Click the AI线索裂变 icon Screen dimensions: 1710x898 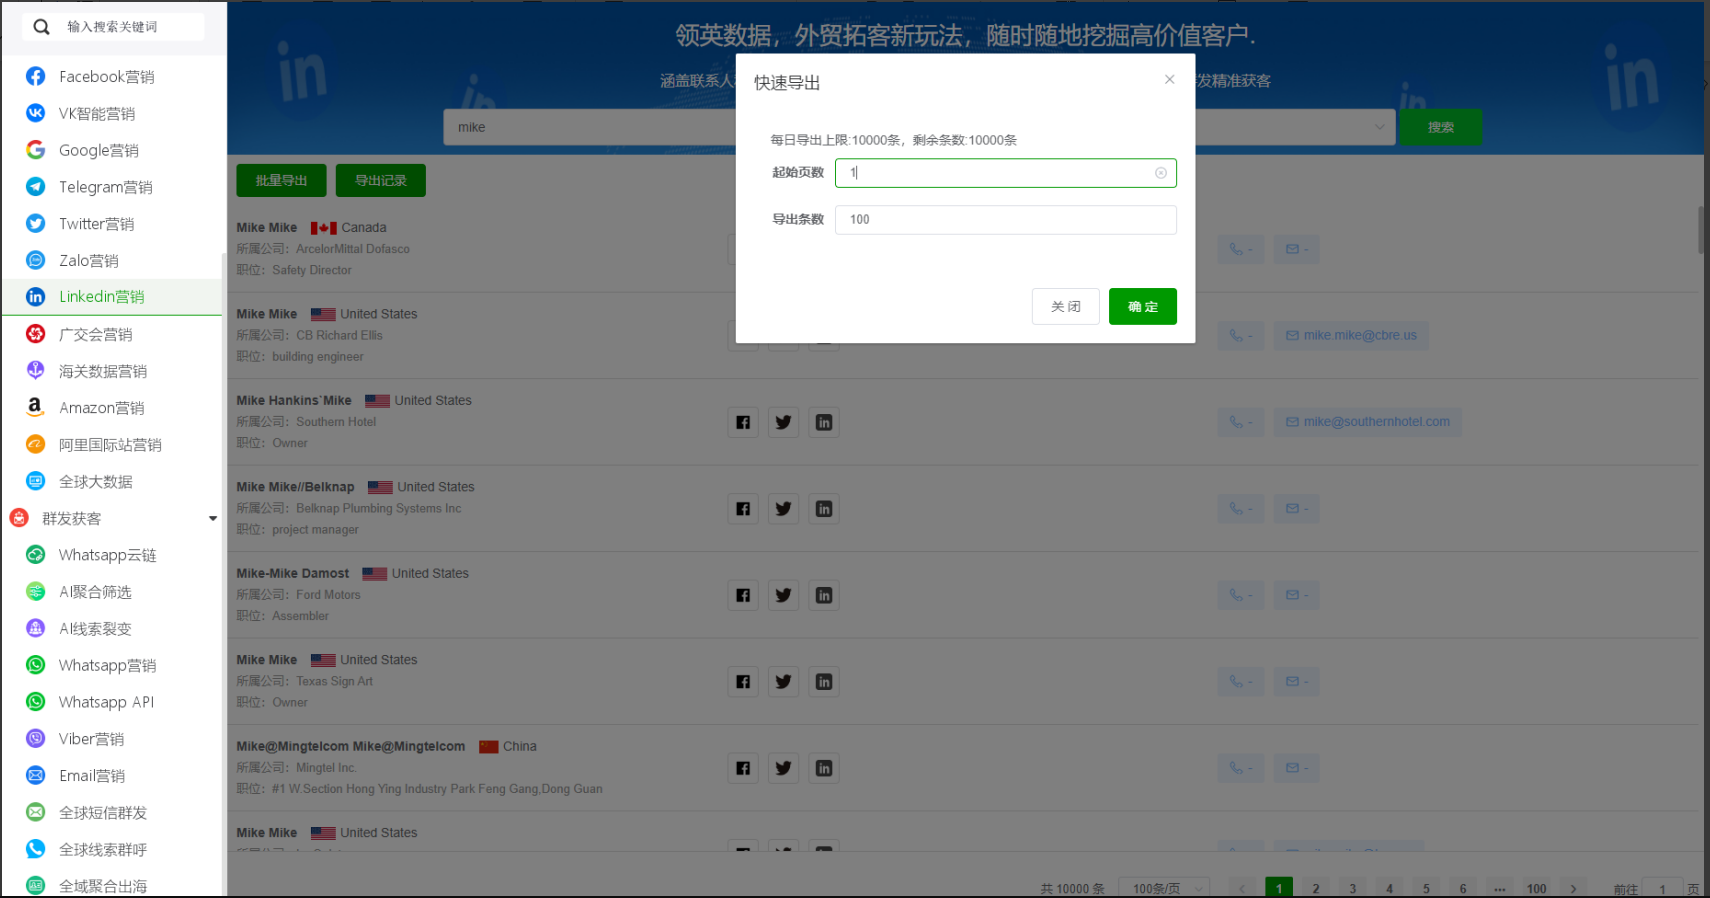(x=35, y=628)
